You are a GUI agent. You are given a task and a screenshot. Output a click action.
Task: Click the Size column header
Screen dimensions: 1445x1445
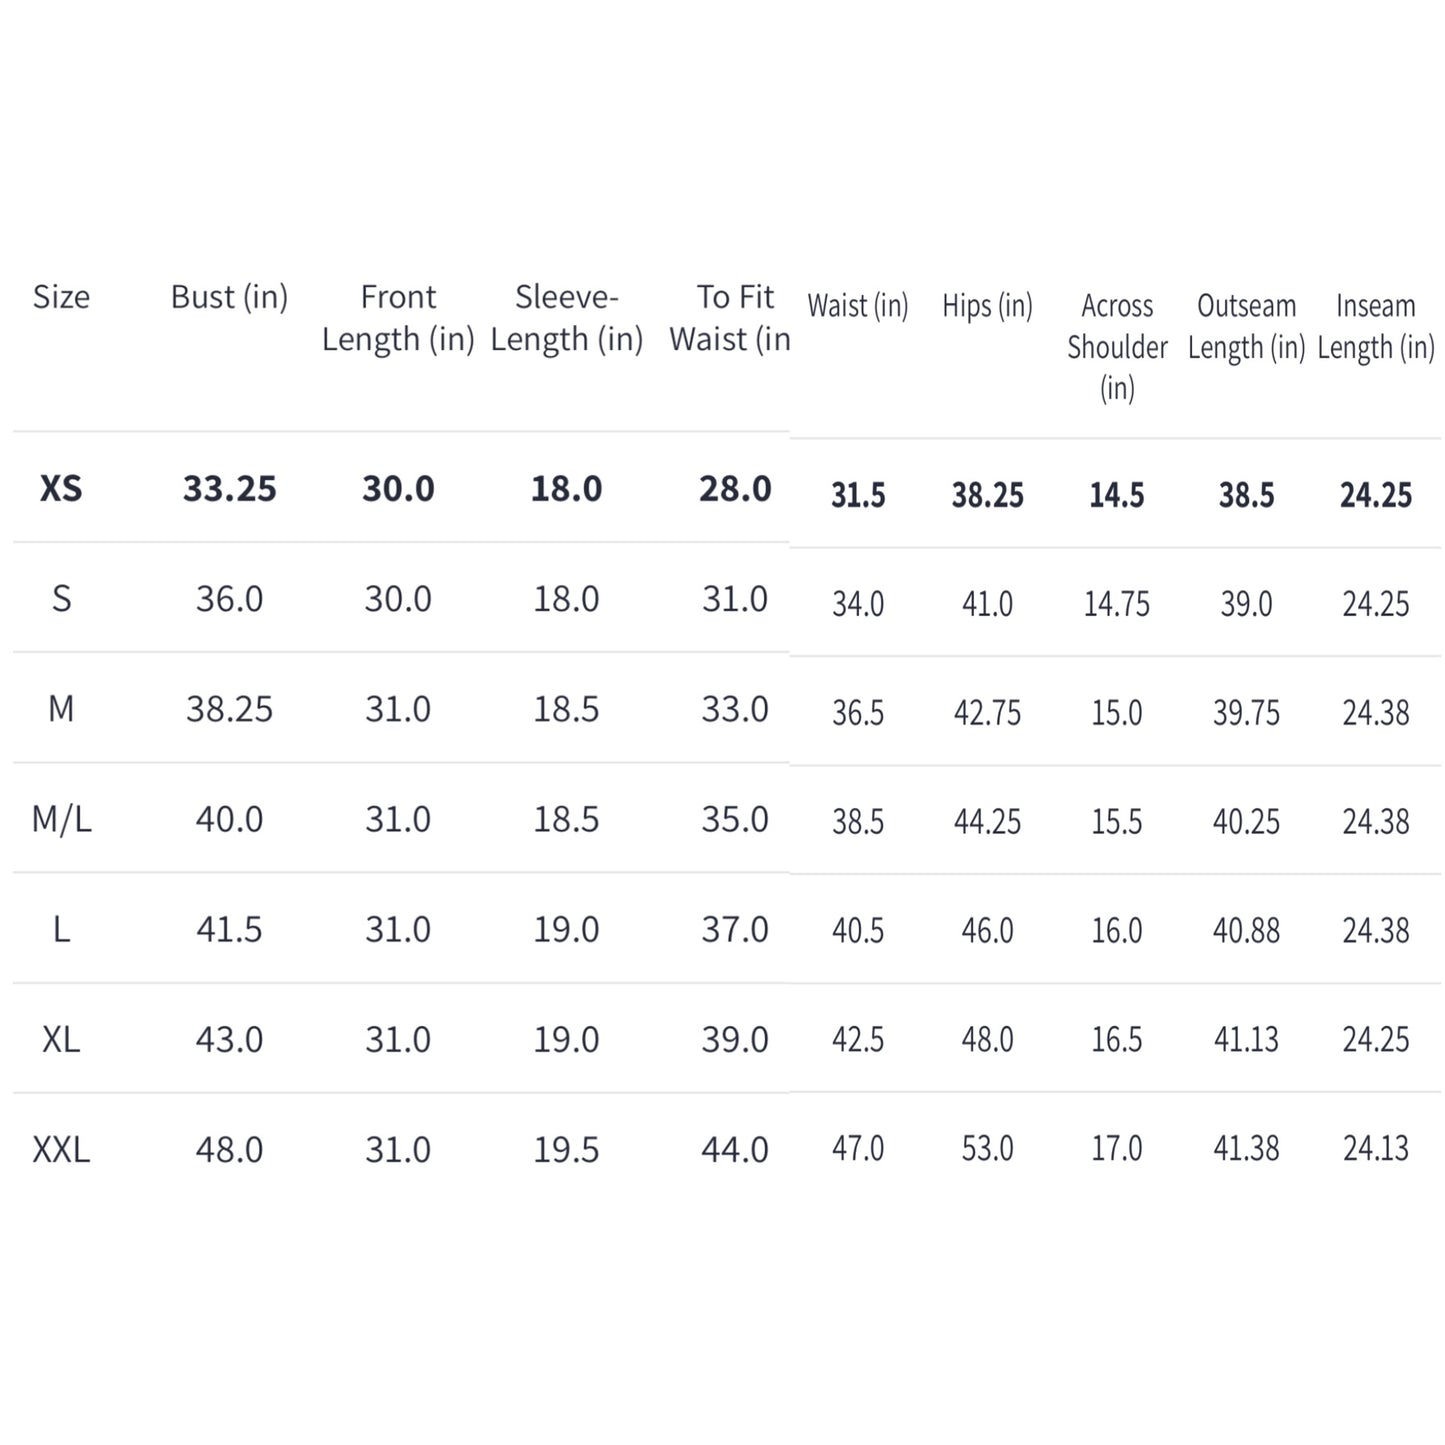click(61, 297)
